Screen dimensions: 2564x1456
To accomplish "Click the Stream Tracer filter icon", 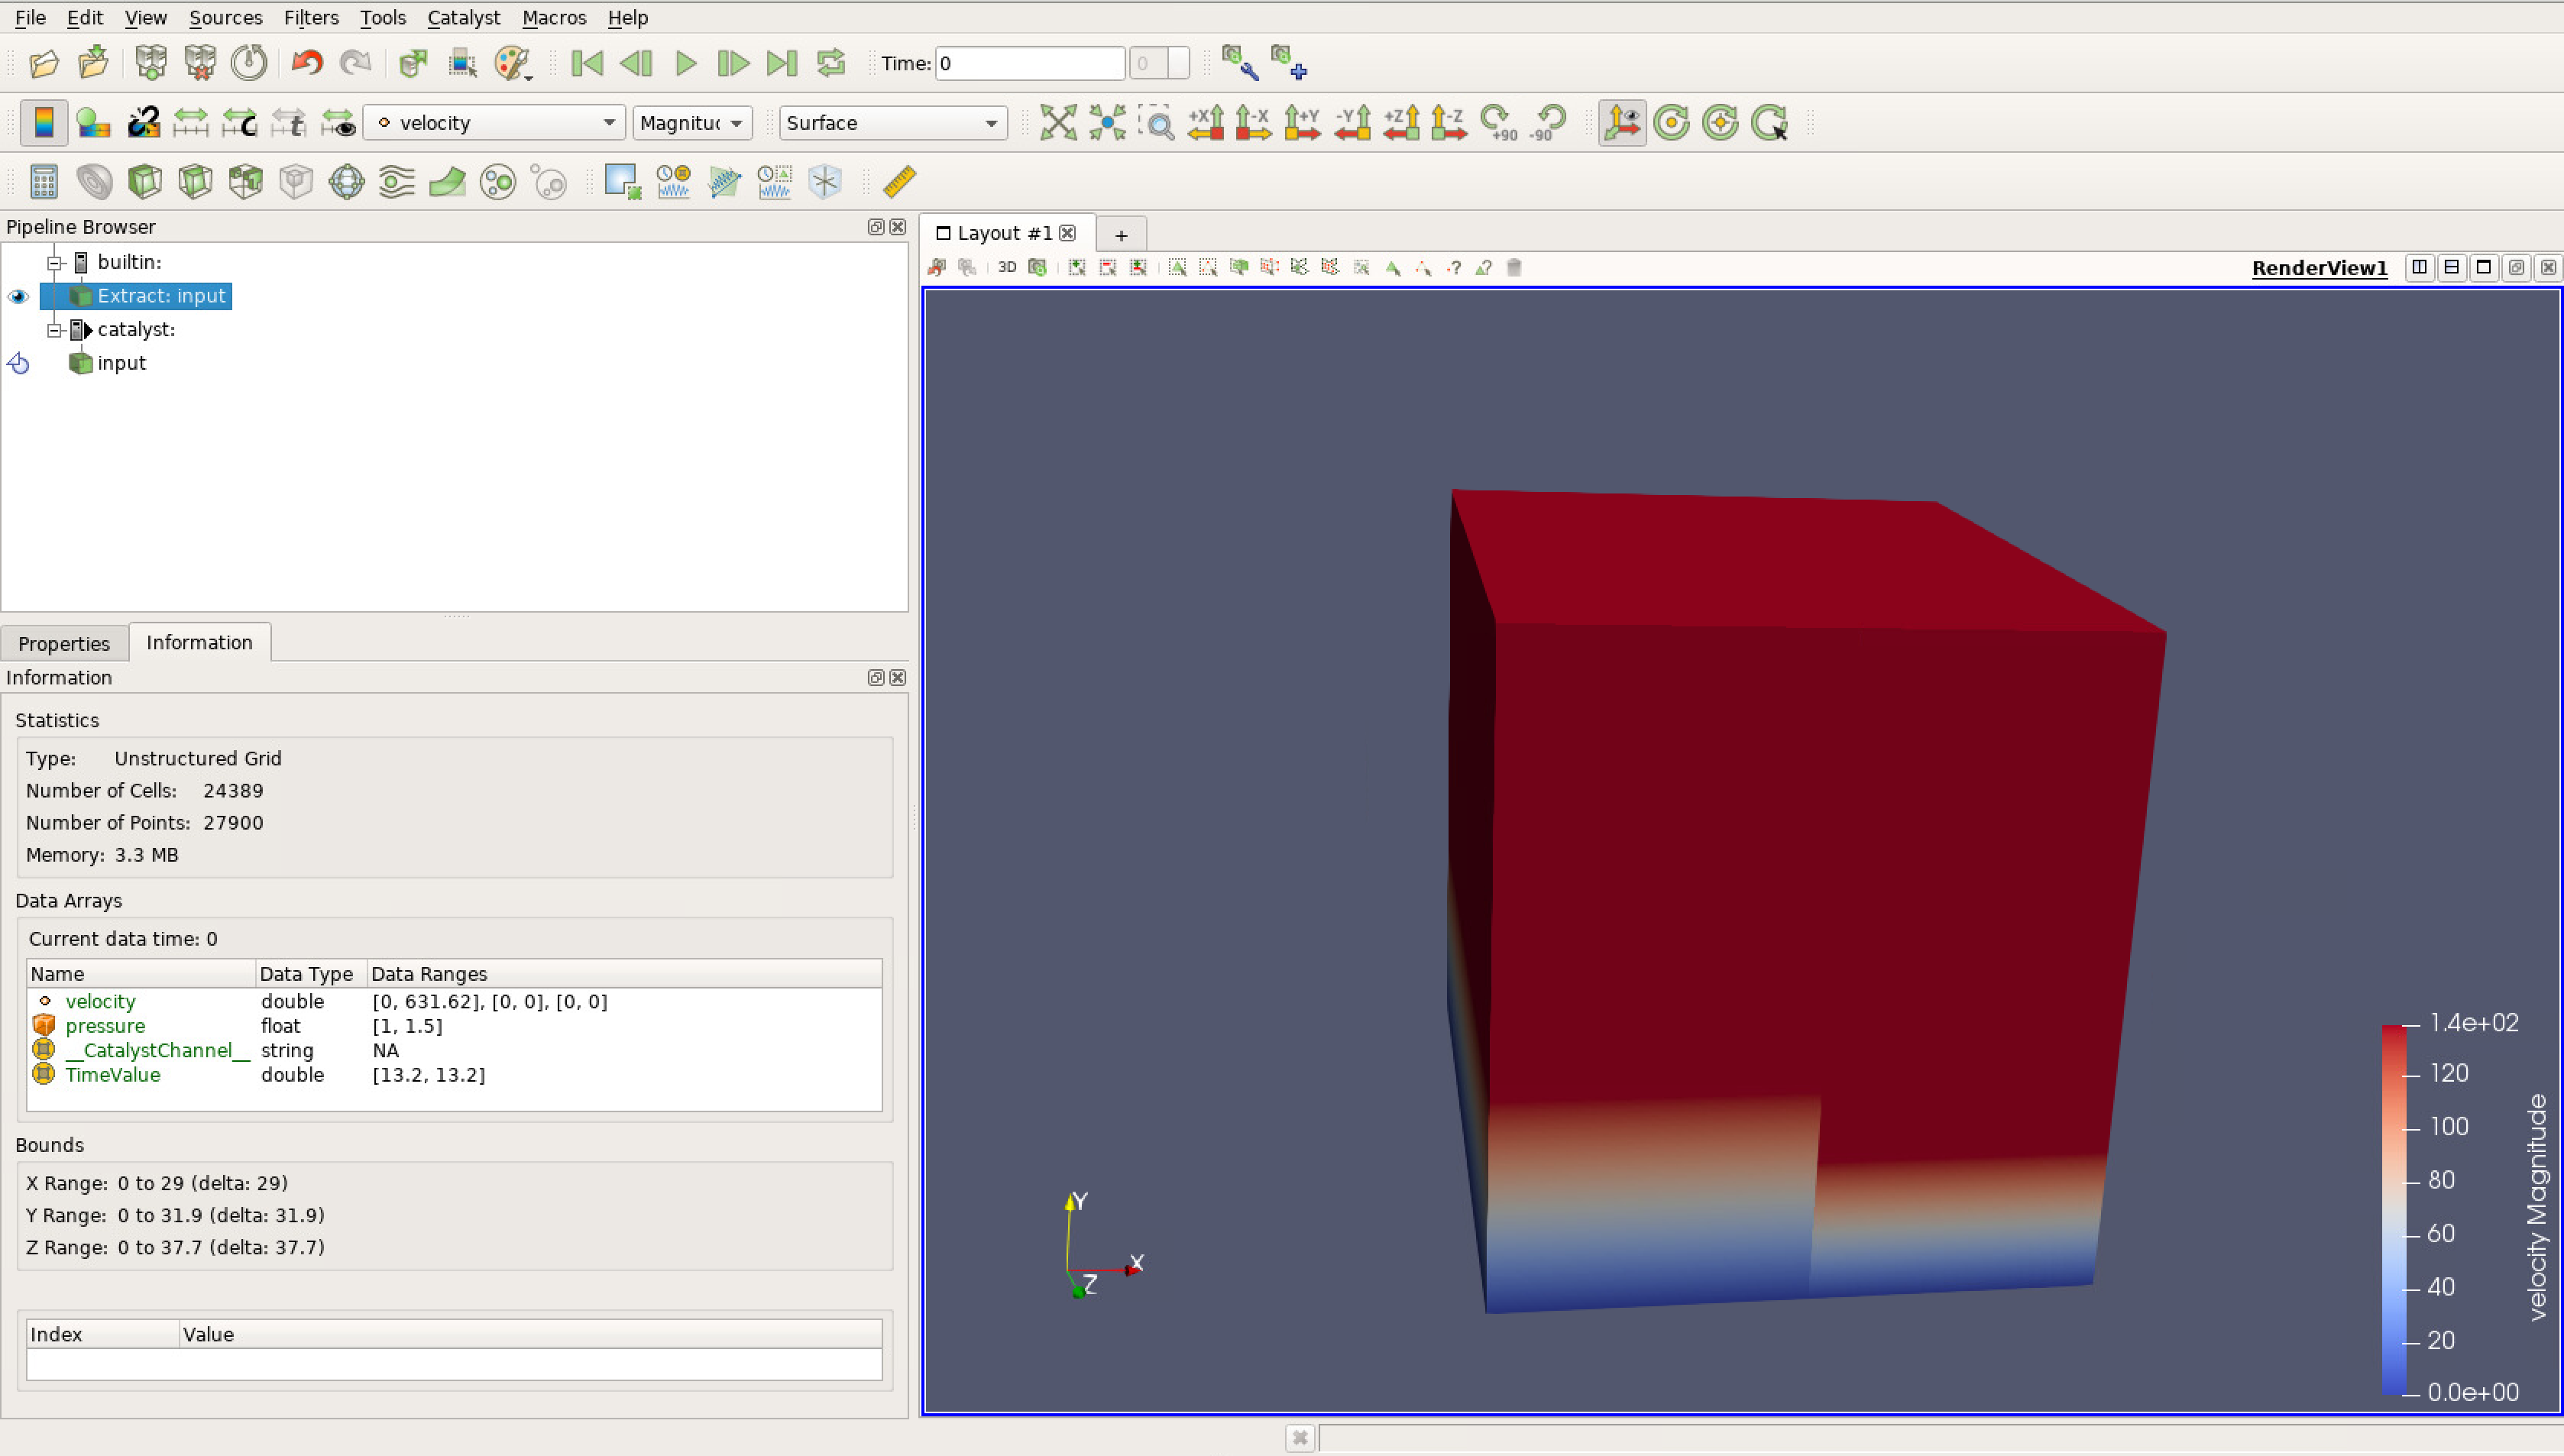I will pos(396,182).
